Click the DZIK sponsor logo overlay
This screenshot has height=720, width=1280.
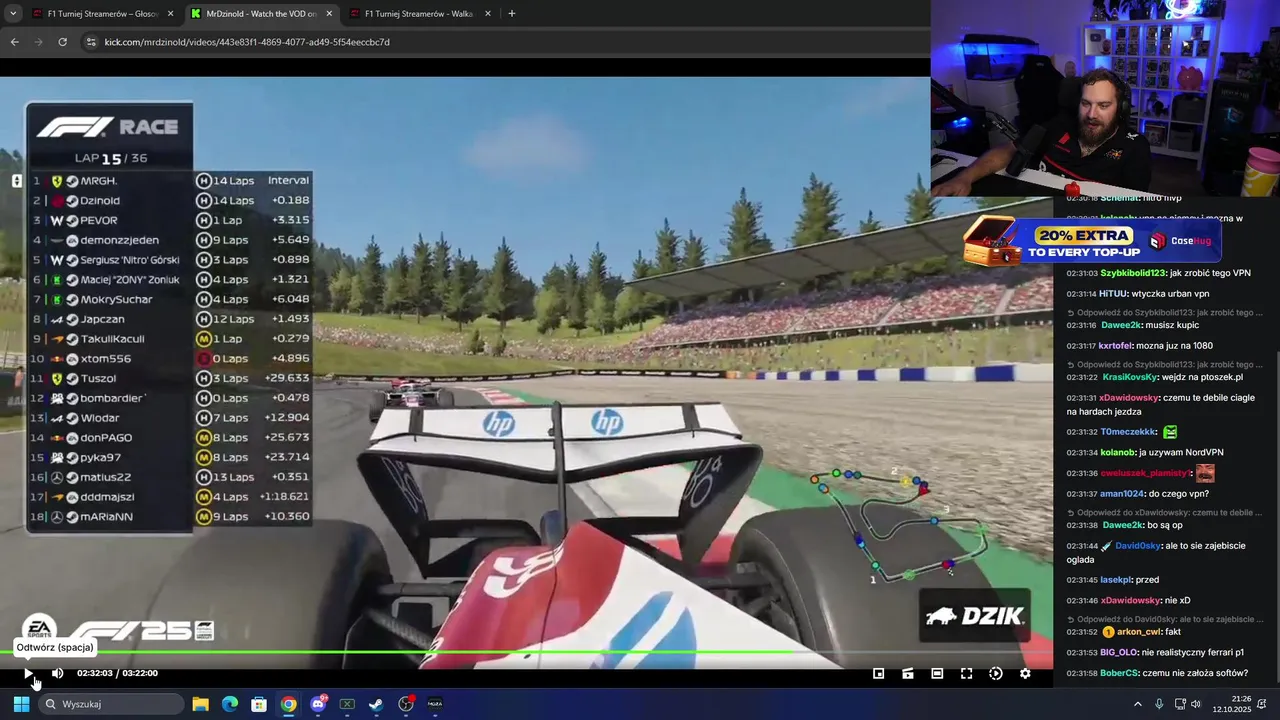click(976, 616)
